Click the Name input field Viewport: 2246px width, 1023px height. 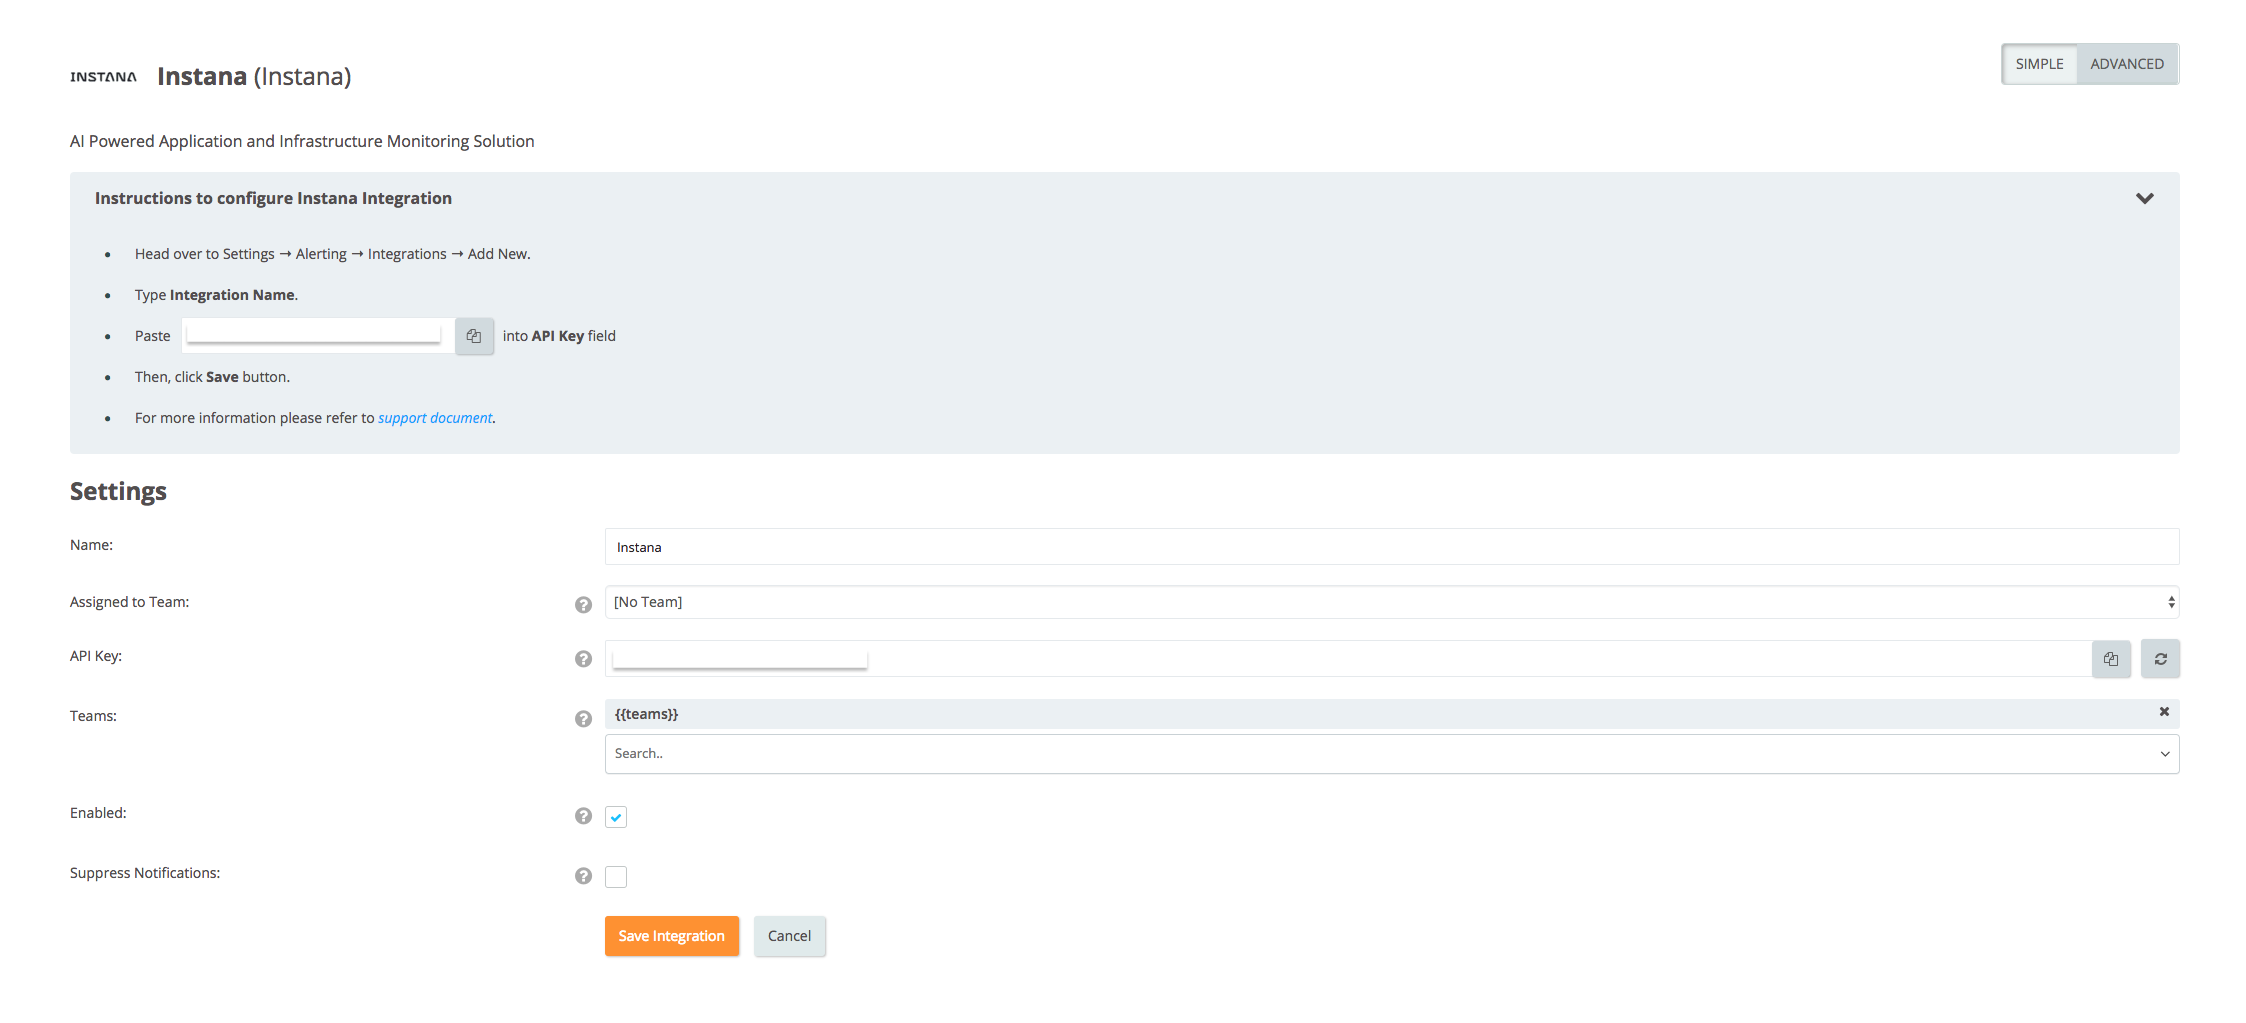[x=1392, y=547]
